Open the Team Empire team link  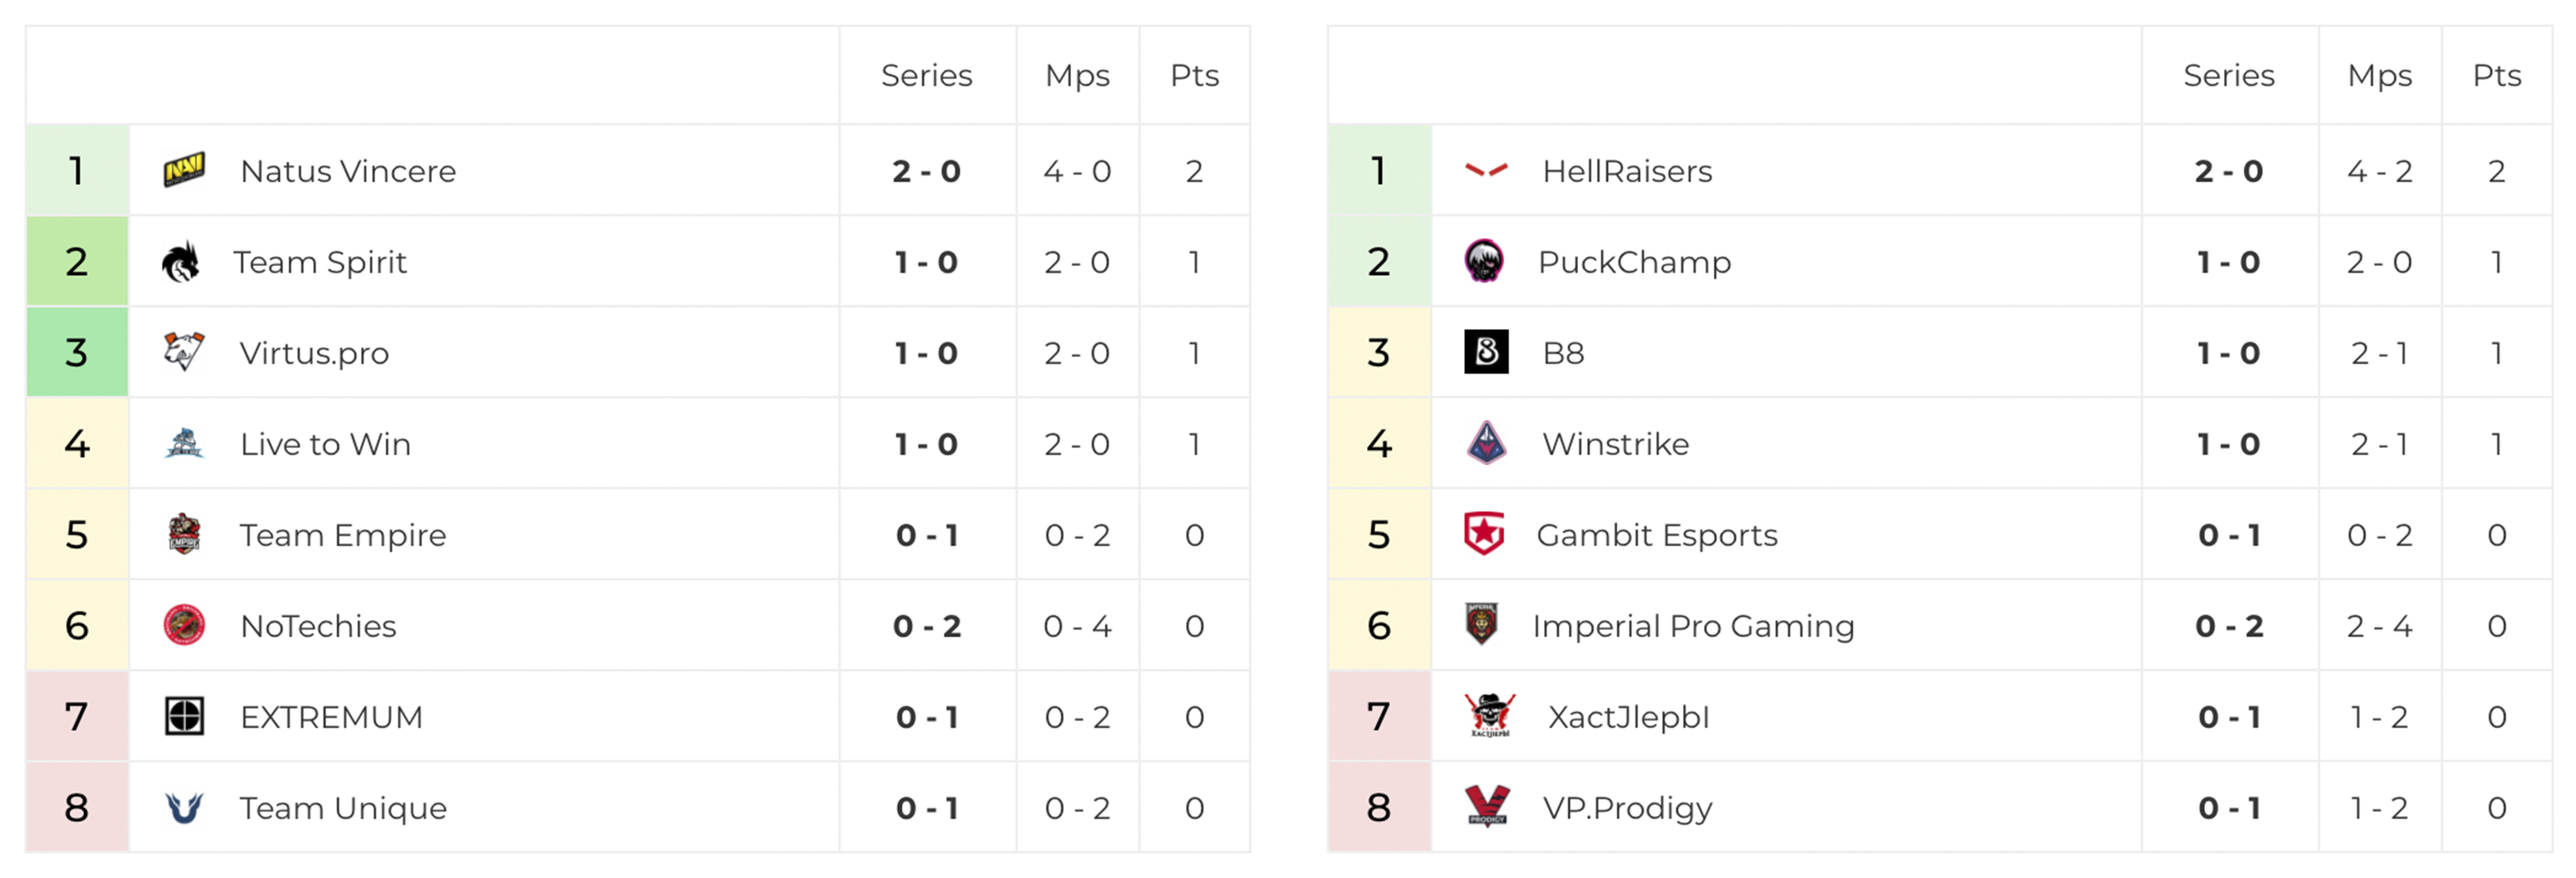click(342, 535)
